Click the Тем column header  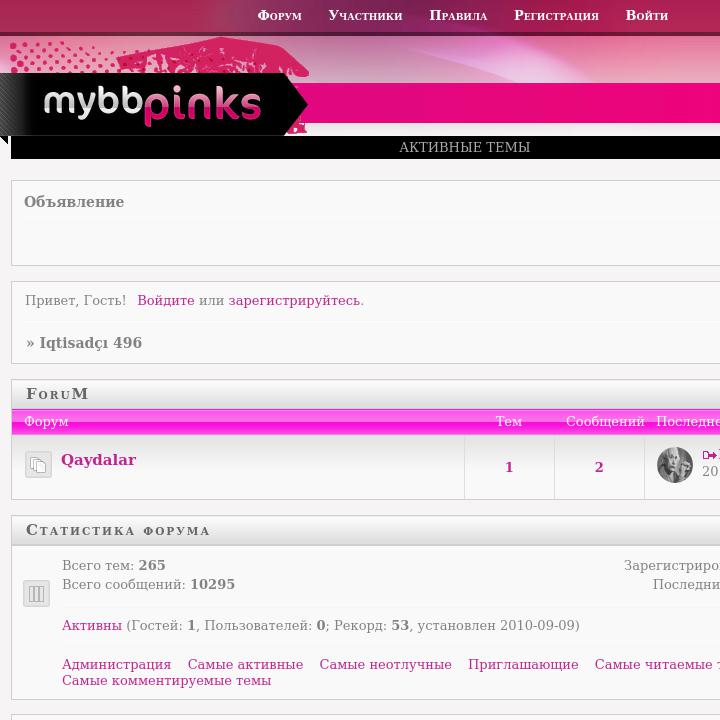coord(509,421)
